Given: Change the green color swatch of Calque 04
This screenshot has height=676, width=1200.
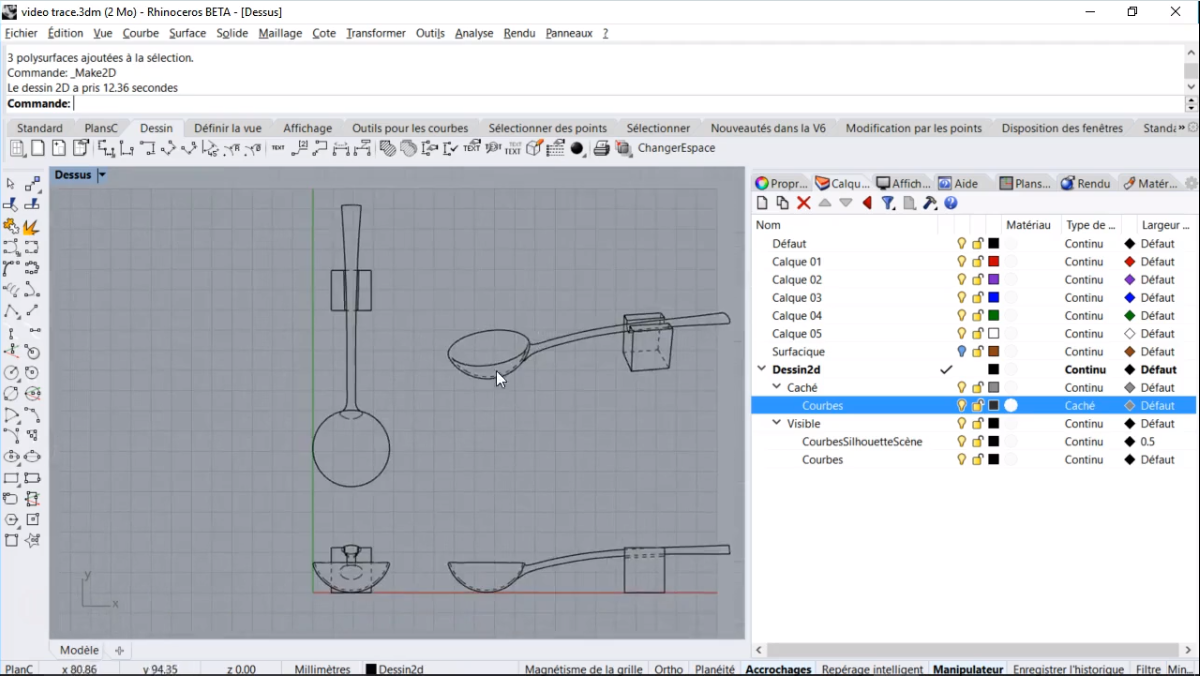Looking at the screenshot, I should click(x=994, y=316).
